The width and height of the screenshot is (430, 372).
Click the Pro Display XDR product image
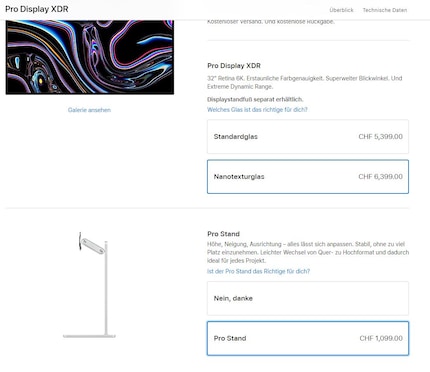coord(90,57)
